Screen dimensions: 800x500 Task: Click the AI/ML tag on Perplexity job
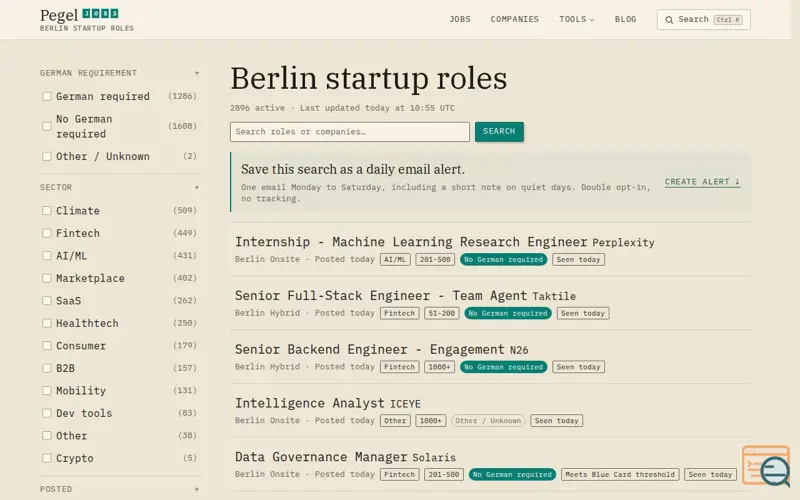[x=395, y=259]
